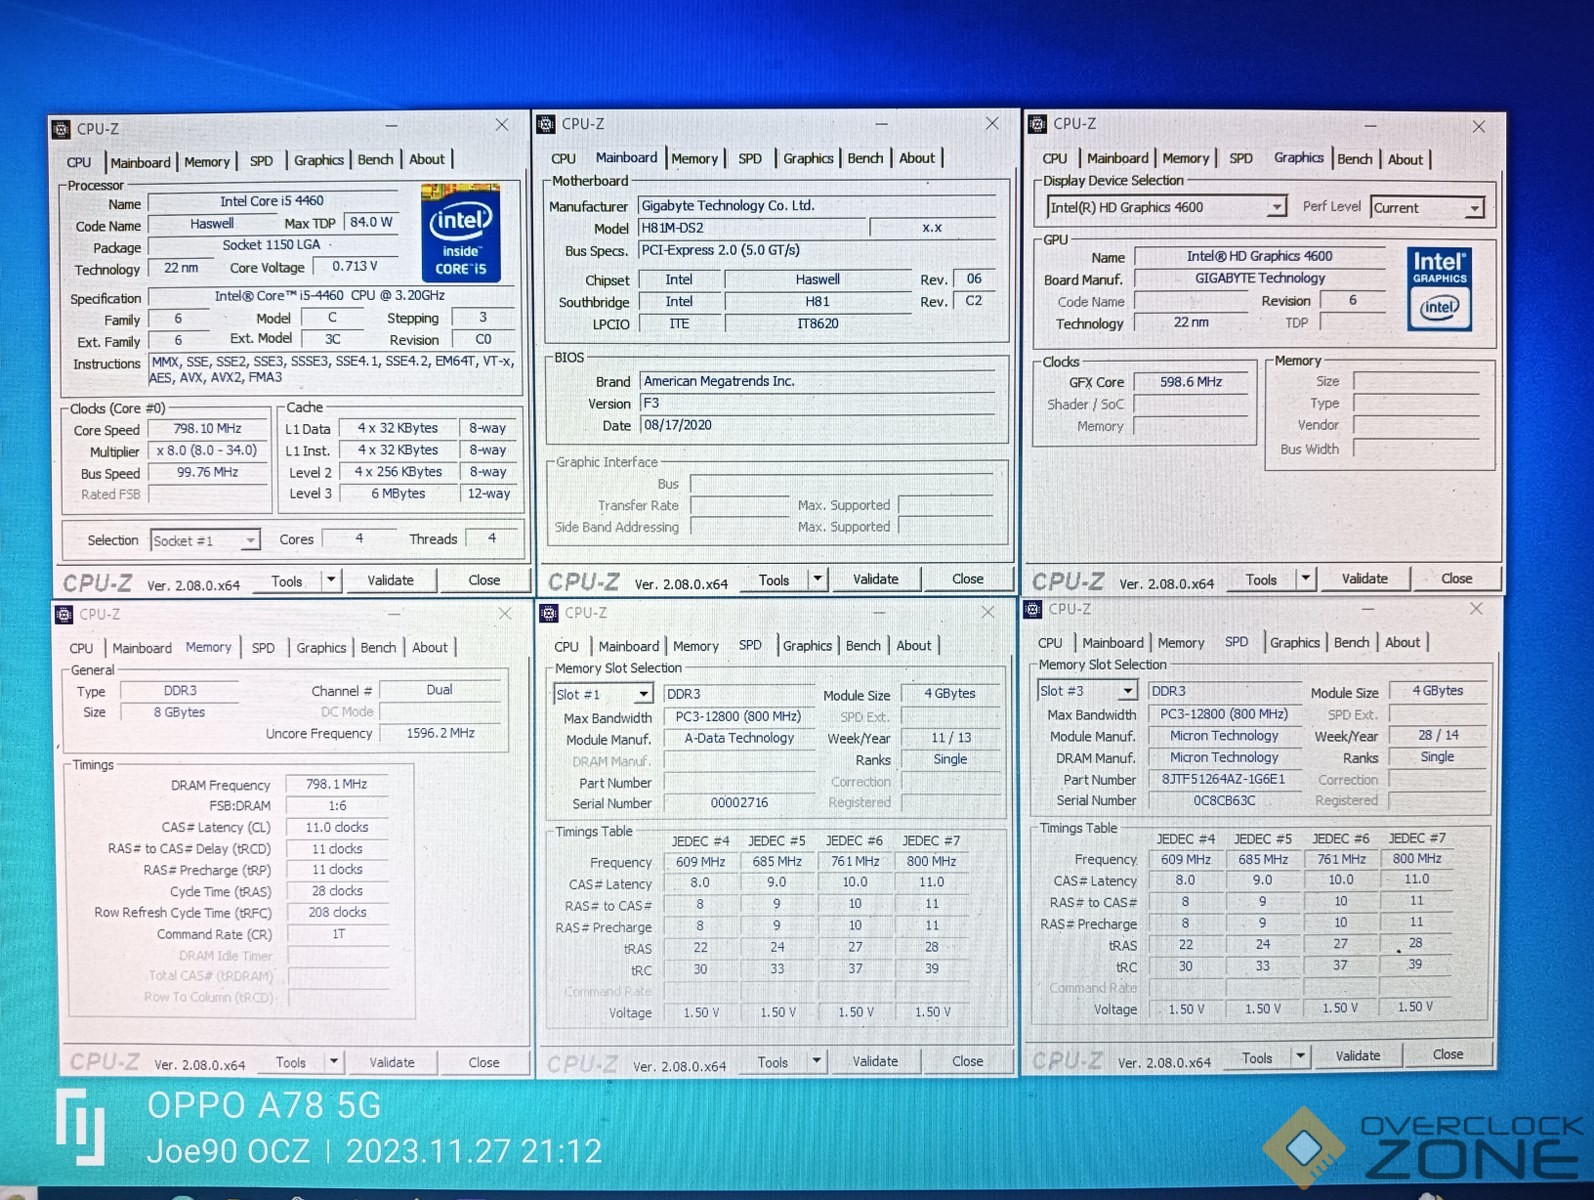1594x1200 pixels.
Task: Click the DRAM Frequency 798.1 MHz value
Action: pos(336,784)
